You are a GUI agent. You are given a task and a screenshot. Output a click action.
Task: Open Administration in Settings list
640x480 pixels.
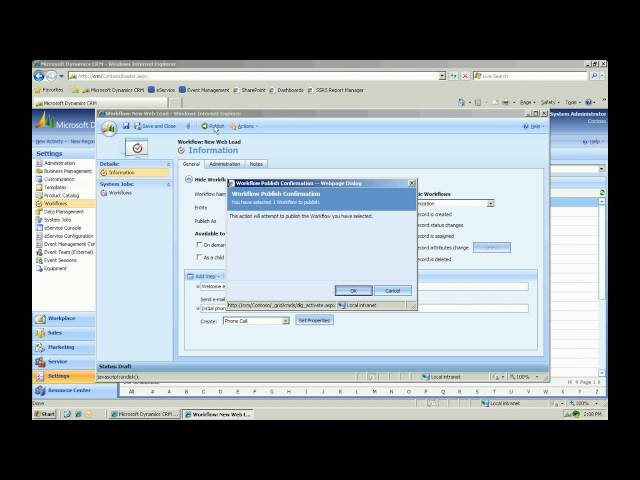pos(59,163)
